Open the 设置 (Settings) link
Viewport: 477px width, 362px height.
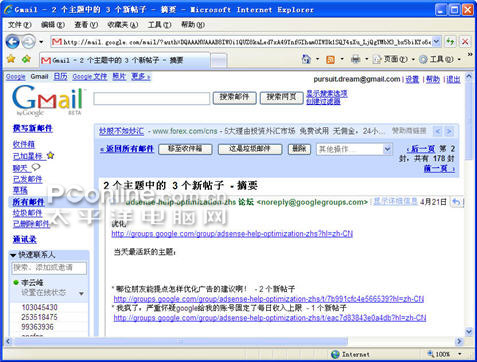pos(412,79)
